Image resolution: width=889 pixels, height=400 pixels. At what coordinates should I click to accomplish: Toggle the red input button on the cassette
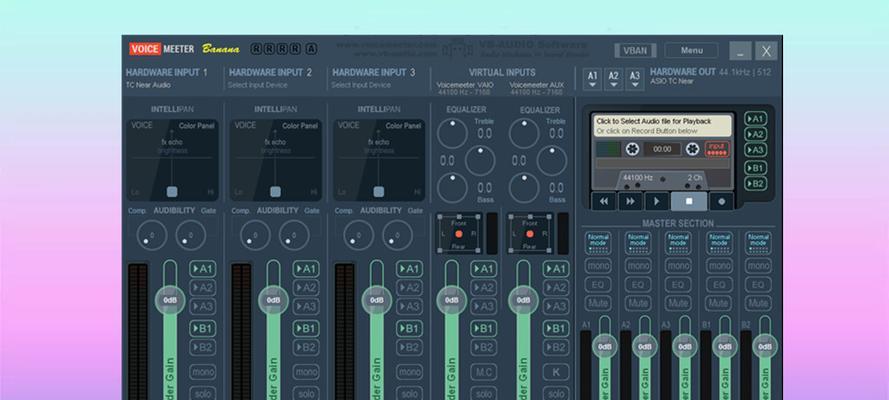point(717,149)
